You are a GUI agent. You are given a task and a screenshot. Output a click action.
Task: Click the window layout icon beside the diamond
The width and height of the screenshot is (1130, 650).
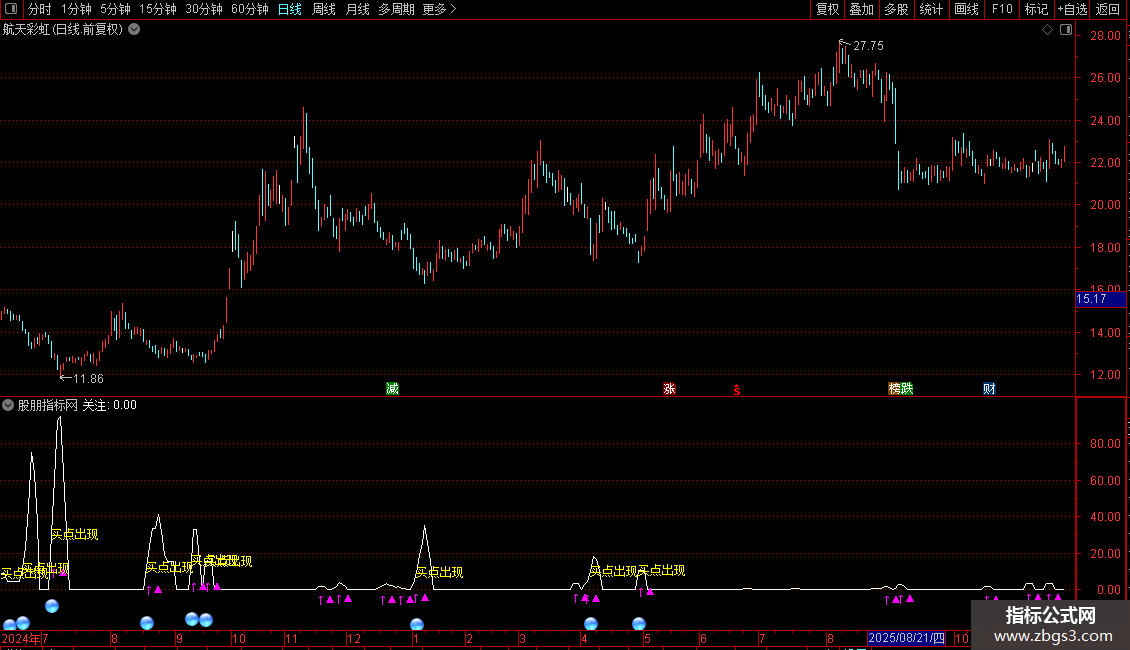1066,30
